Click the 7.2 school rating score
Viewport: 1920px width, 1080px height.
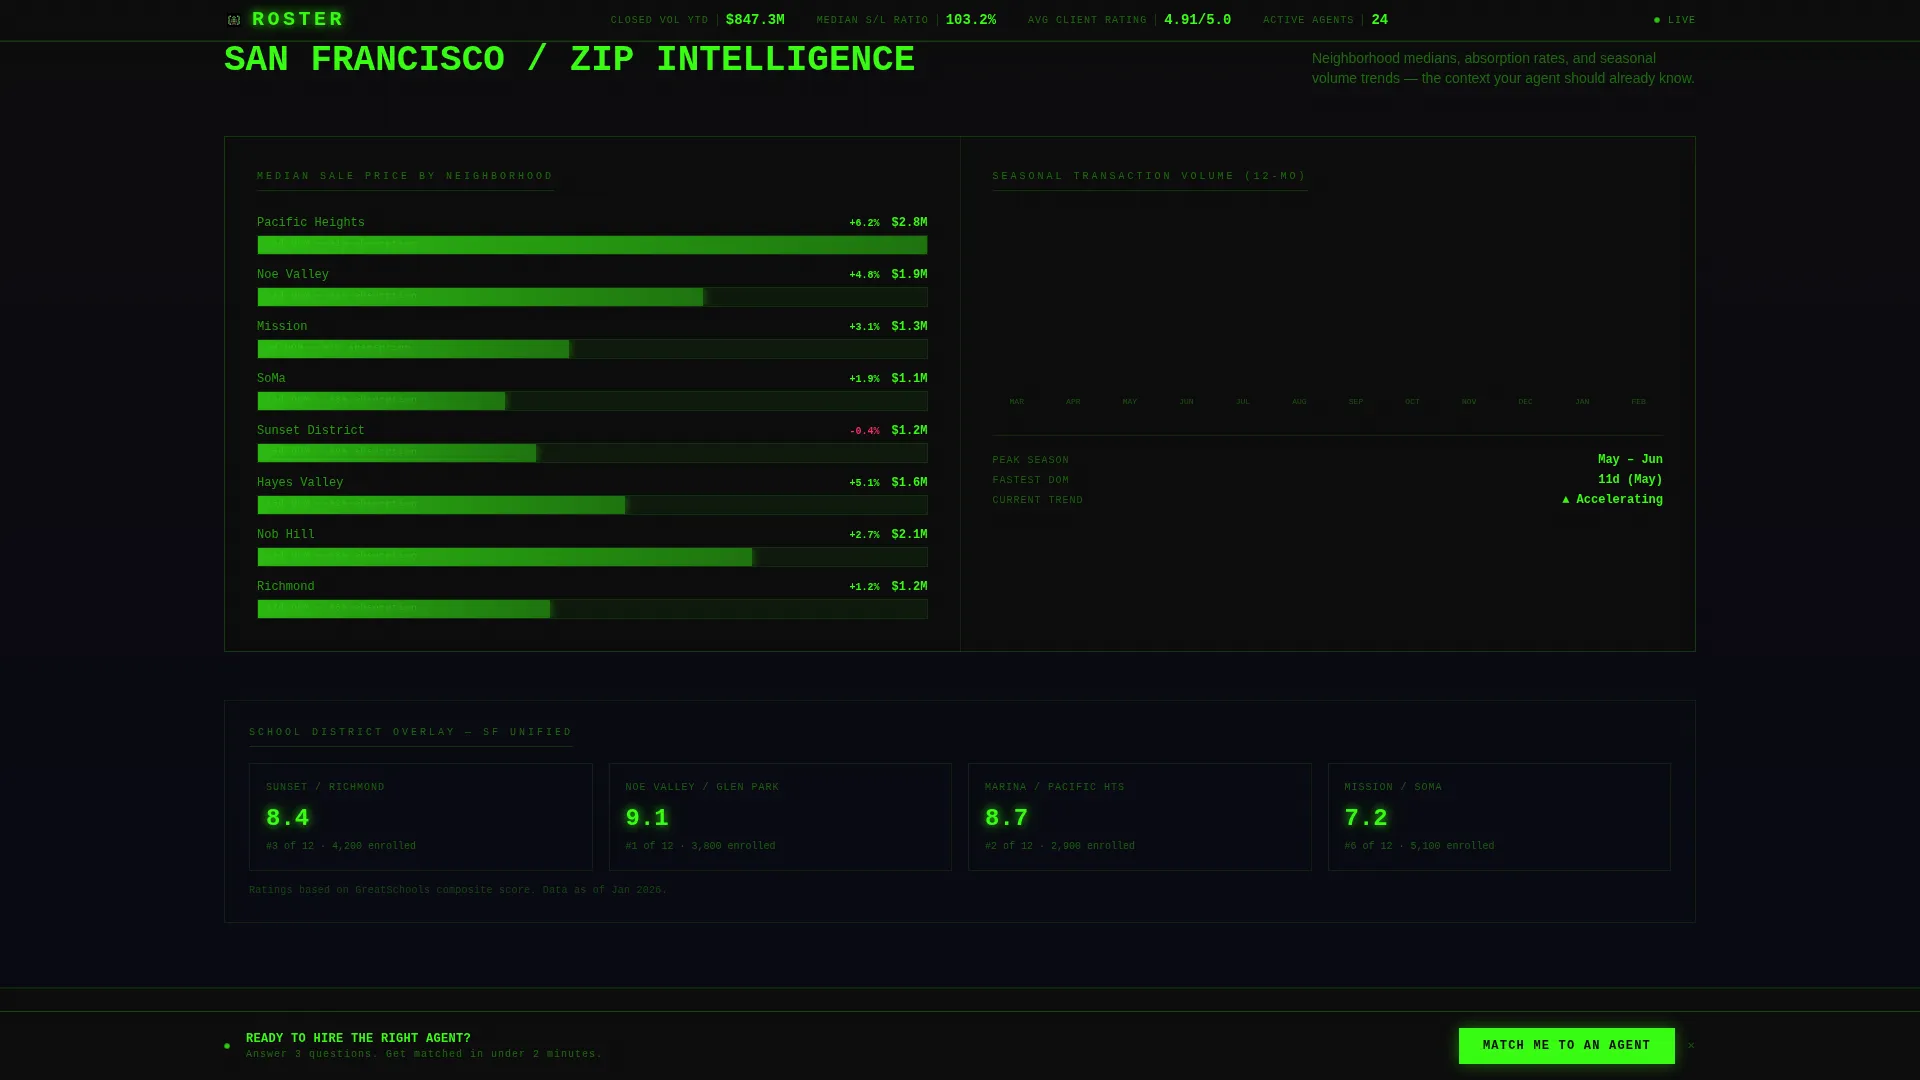coord(1366,818)
